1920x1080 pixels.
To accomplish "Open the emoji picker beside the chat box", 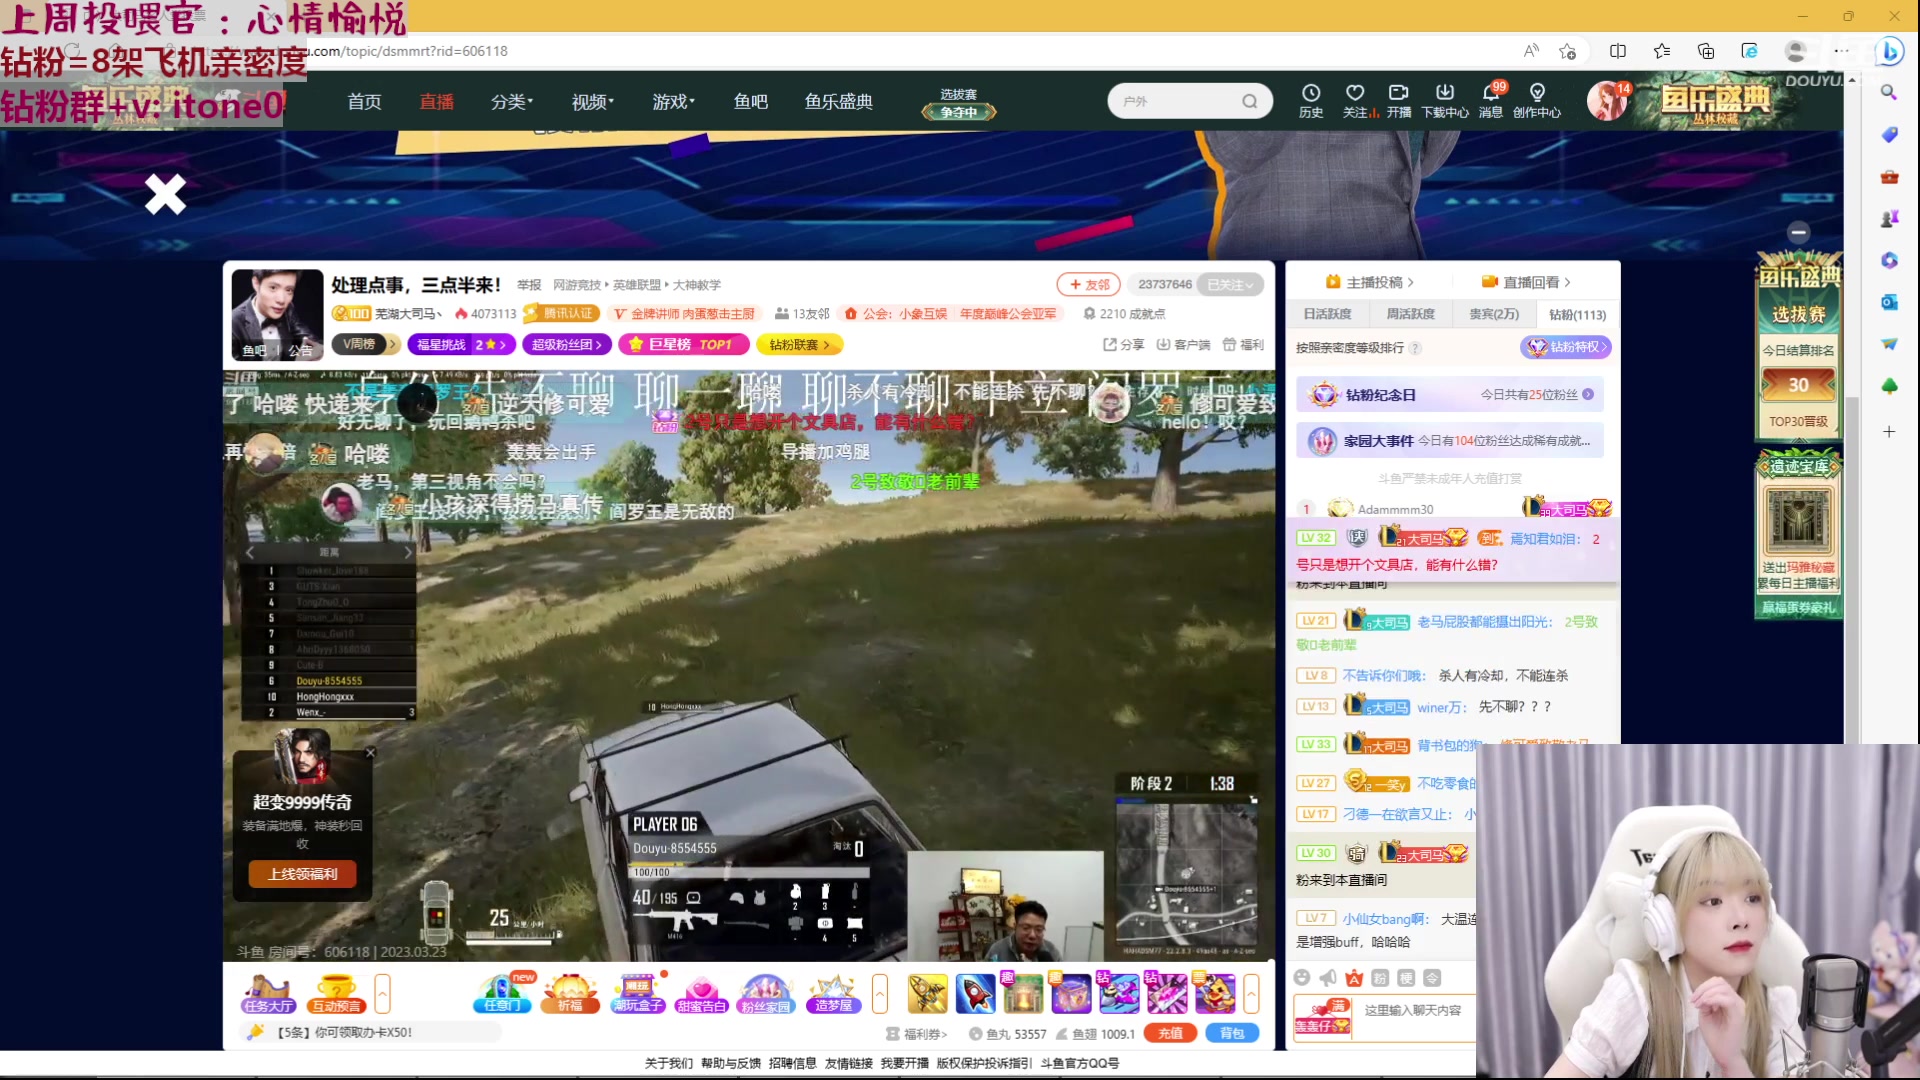I will coord(1303,979).
